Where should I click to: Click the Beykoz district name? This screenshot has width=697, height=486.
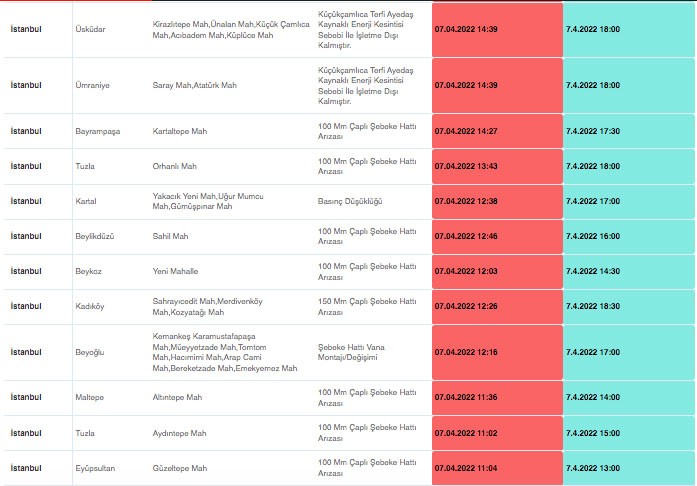89,271
